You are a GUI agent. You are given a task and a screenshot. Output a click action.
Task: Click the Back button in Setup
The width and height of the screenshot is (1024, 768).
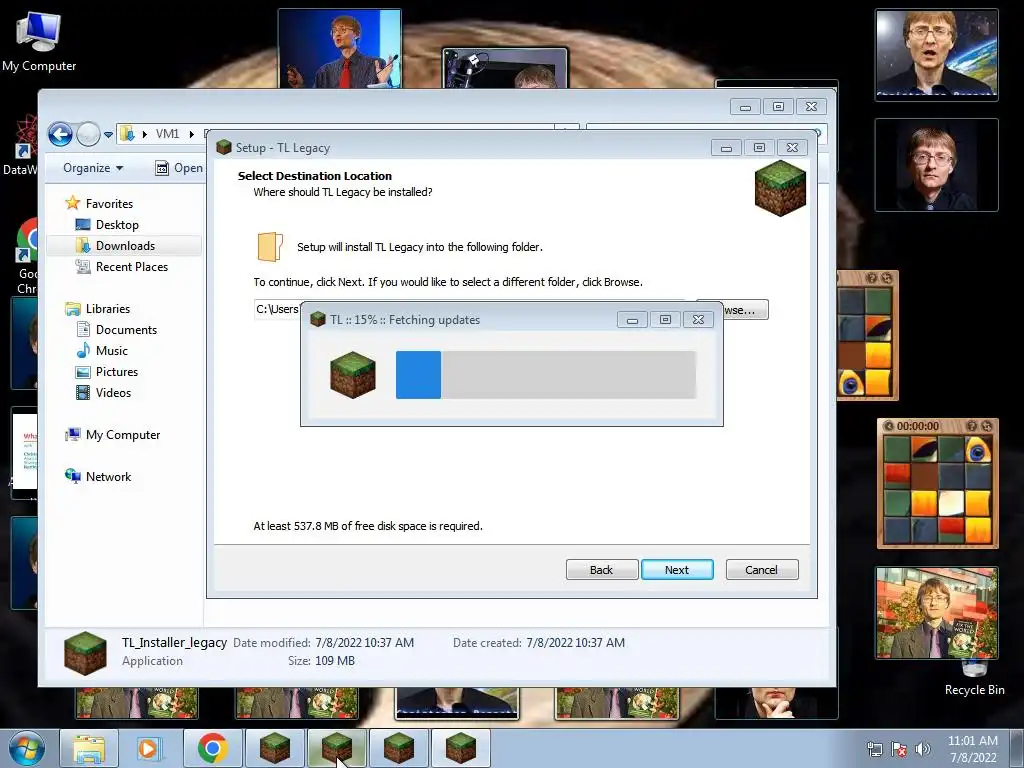pyautogui.click(x=601, y=569)
